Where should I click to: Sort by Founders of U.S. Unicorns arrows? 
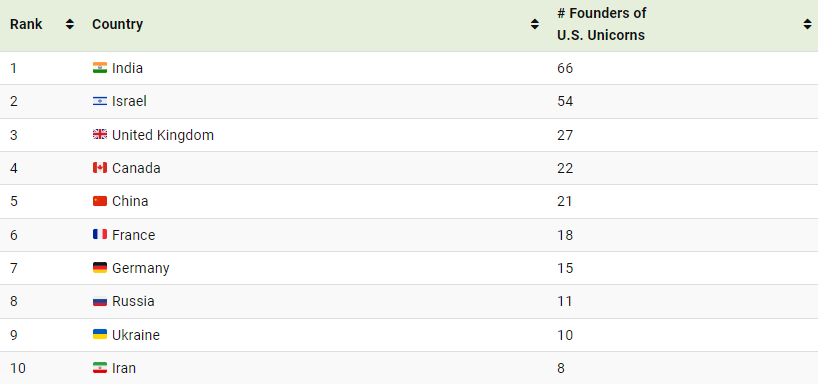808,24
